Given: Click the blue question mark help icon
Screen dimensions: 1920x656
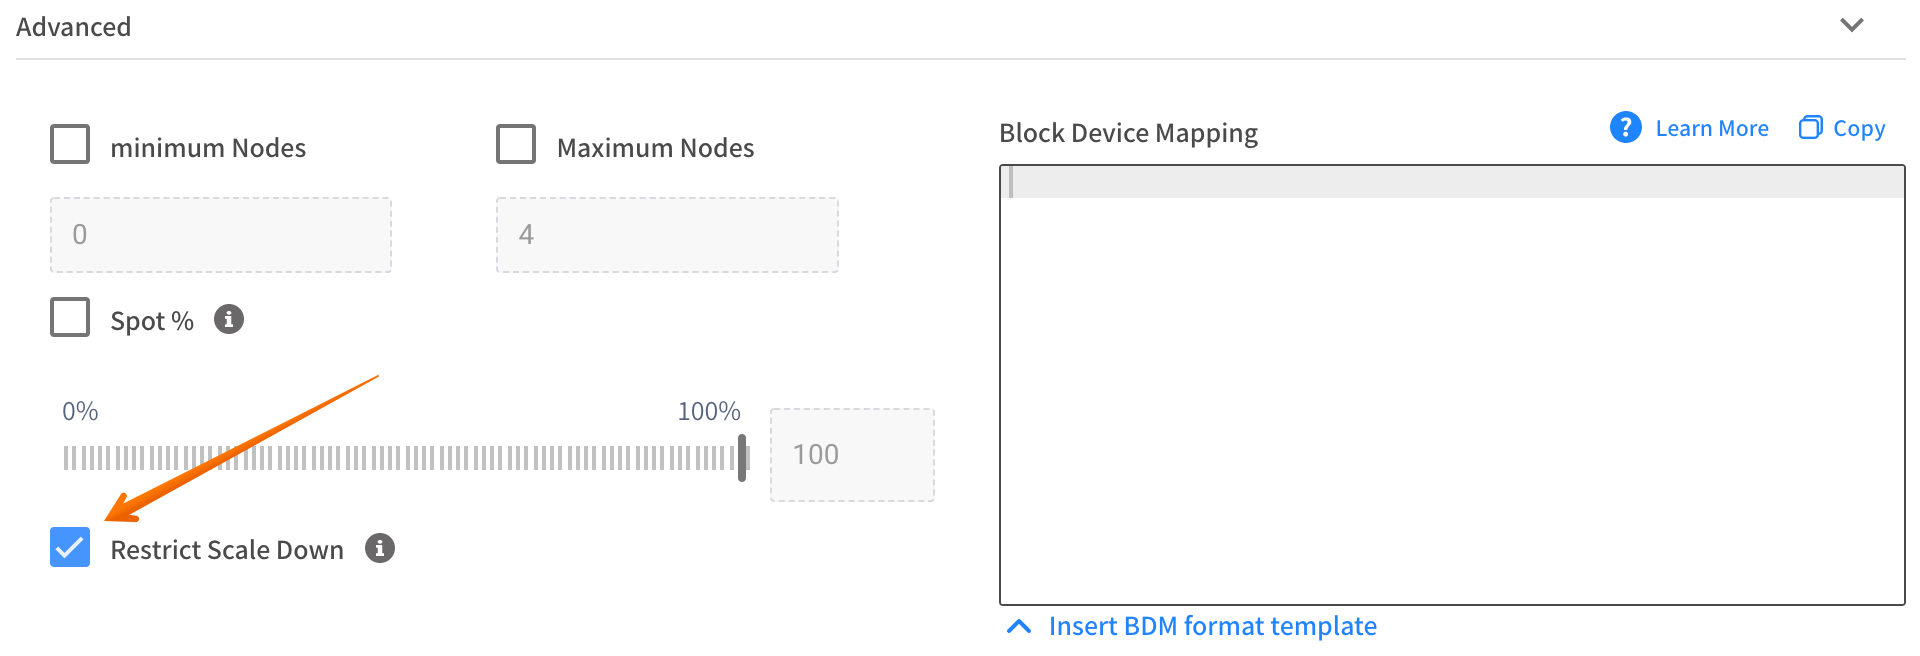Looking at the screenshot, I should coord(1625,127).
